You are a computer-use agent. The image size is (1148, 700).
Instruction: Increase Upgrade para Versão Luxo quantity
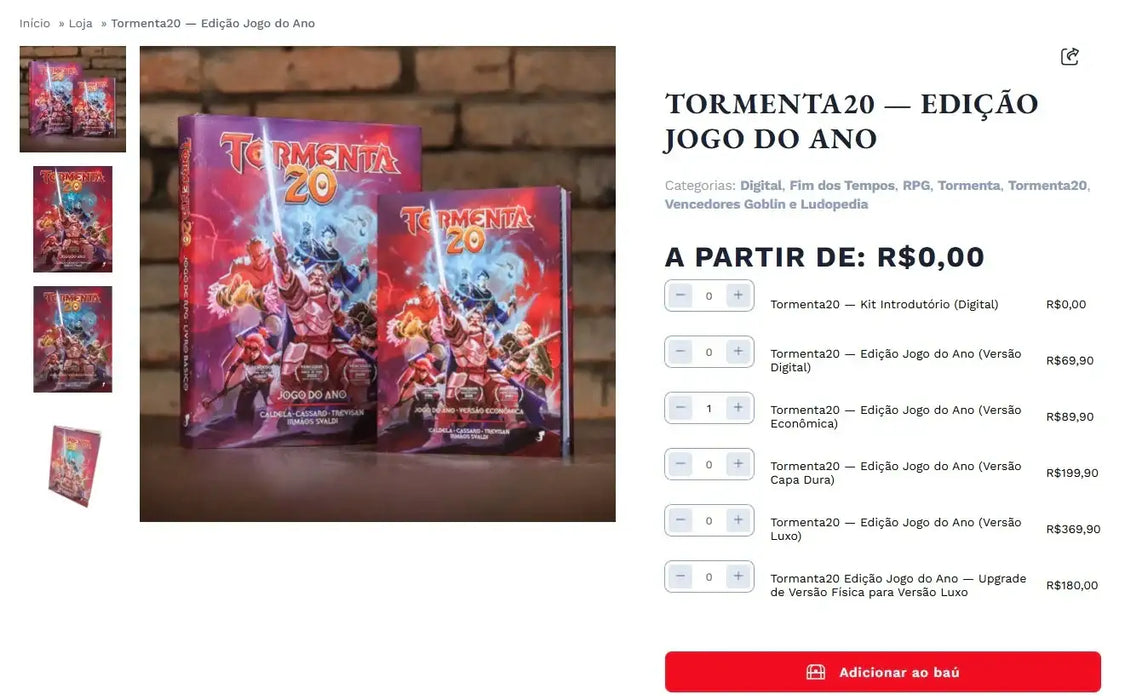coord(738,576)
